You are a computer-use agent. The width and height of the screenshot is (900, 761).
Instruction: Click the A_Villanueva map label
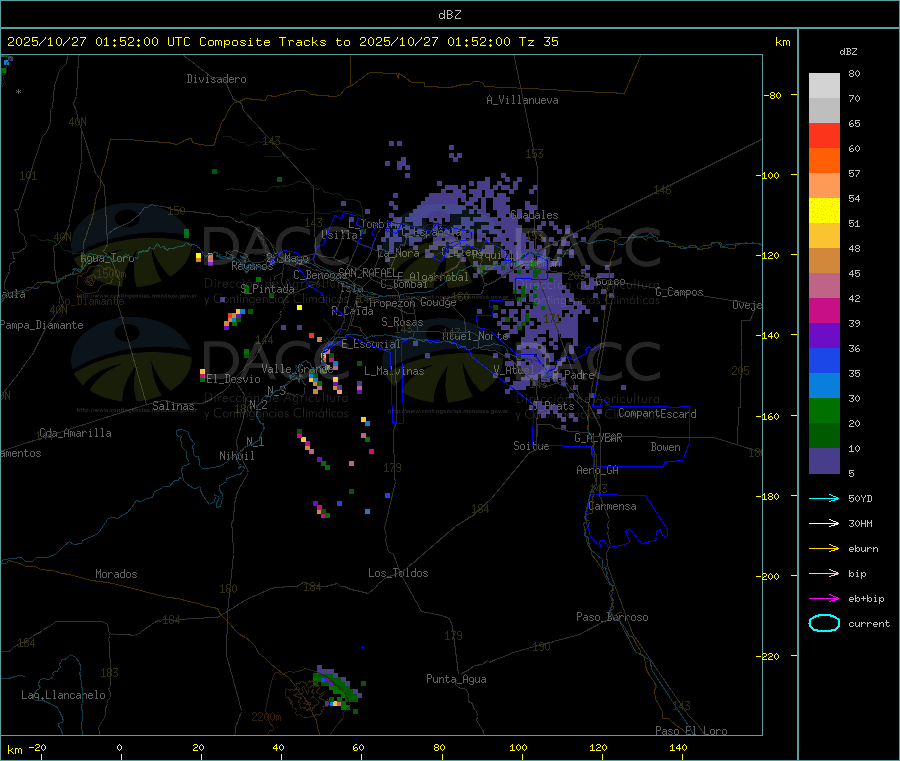(522, 100)
